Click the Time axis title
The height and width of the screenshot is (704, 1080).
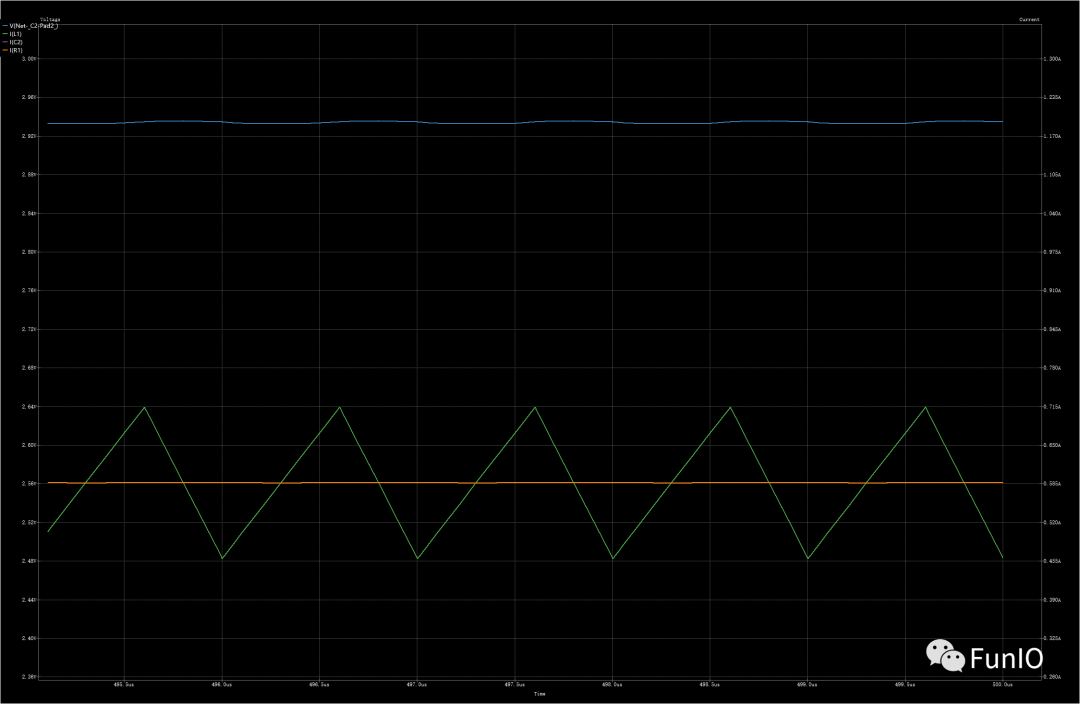539,694
